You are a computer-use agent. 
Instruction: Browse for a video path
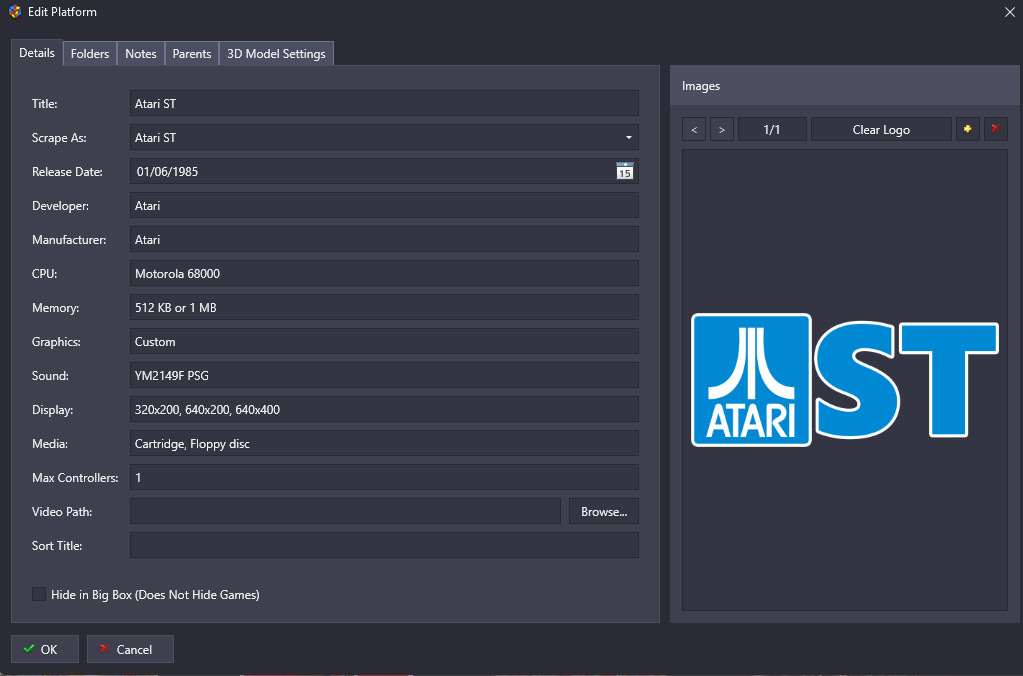(x=604, y=512)
